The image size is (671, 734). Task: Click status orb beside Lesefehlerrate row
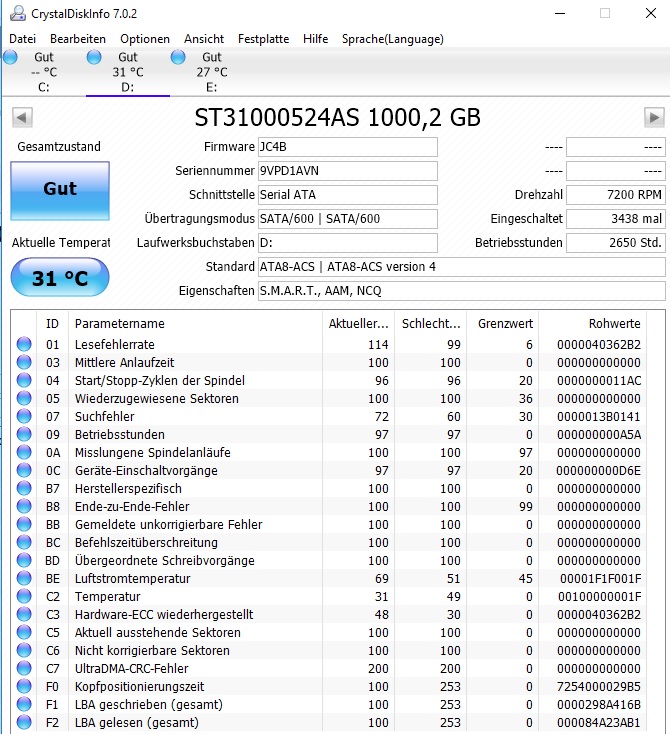[24, 344]
